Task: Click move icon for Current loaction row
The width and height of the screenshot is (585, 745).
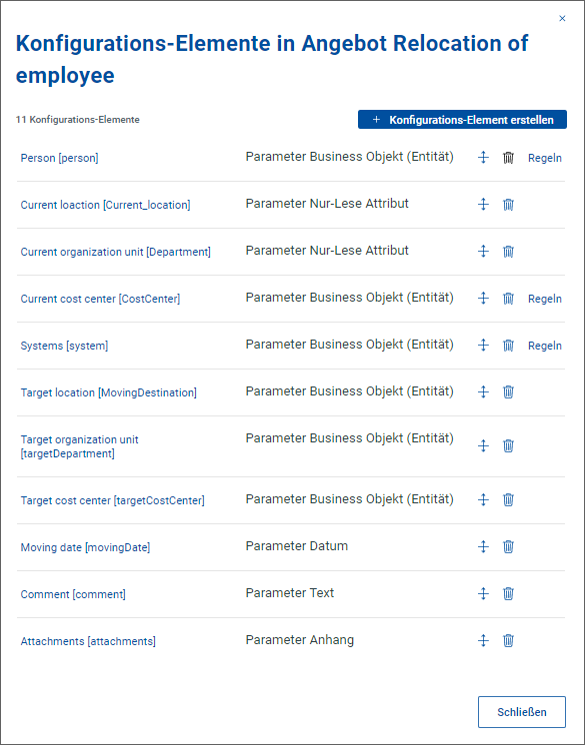Action: (483, 204)
